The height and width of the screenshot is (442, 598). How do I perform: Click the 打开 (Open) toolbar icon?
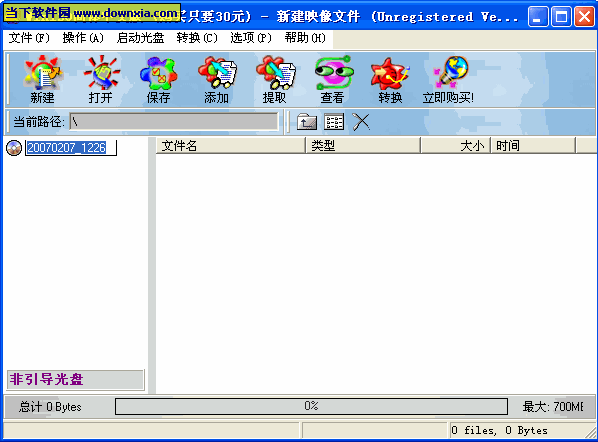point(101,79)
